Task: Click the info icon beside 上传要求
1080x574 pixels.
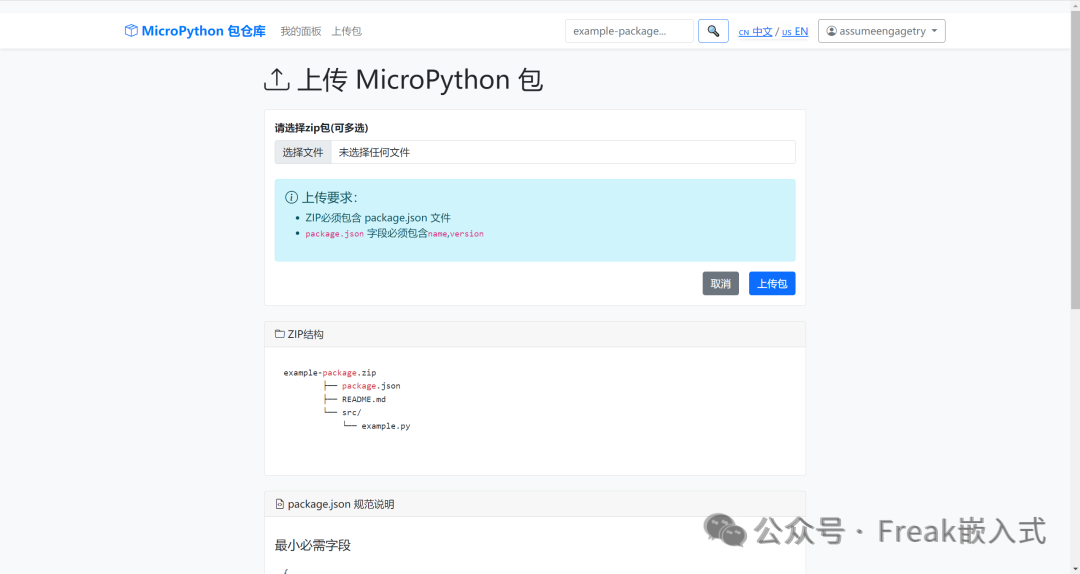Action: [x=291, y=198]
